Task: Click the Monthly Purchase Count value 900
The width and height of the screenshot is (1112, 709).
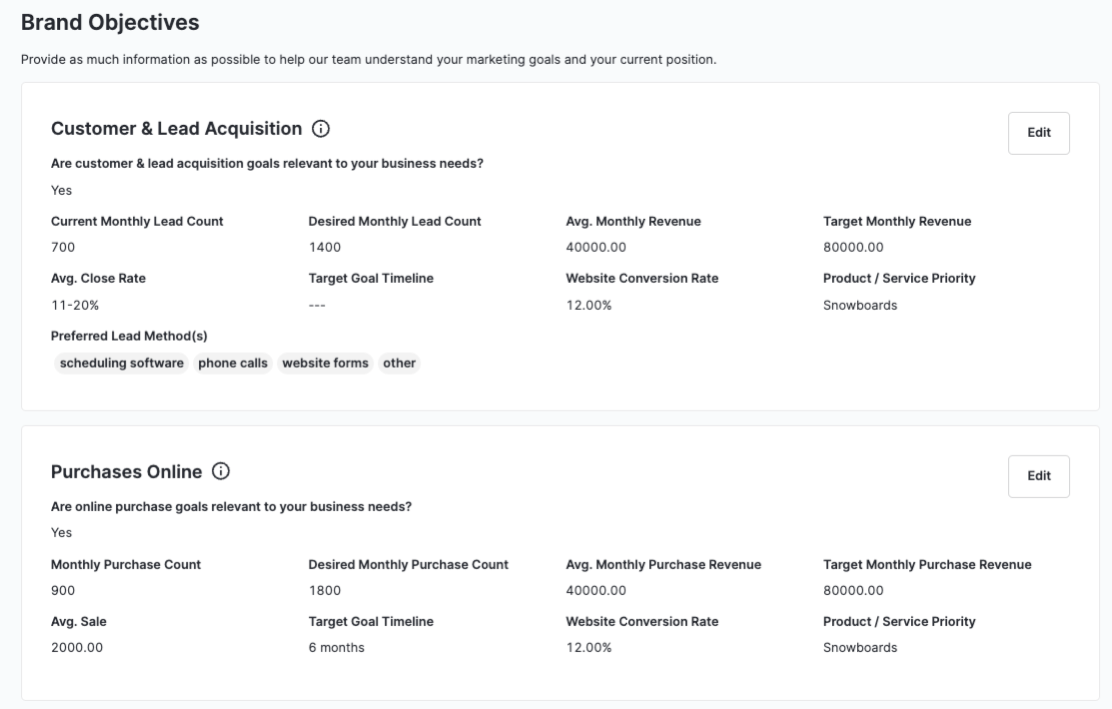Action: (x=63, y=590)
